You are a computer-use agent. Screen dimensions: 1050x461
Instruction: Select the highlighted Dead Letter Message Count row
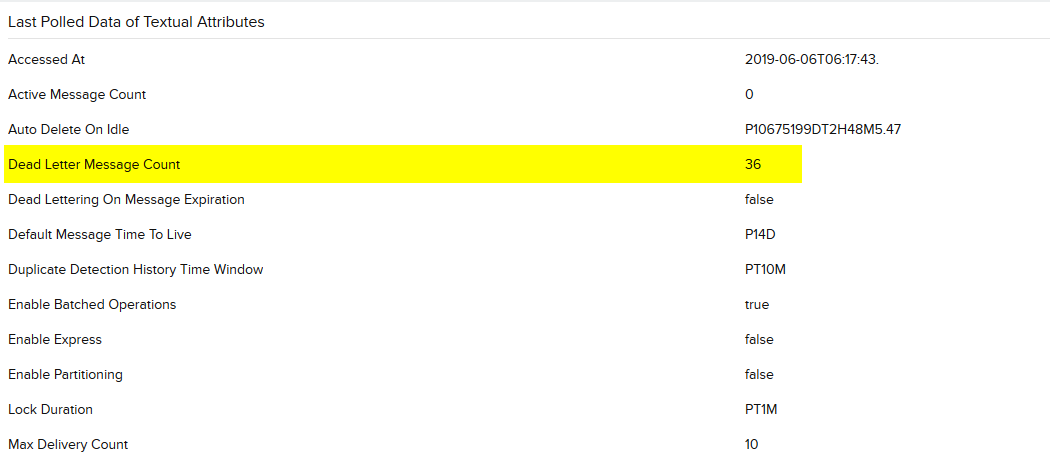(402, 164)
